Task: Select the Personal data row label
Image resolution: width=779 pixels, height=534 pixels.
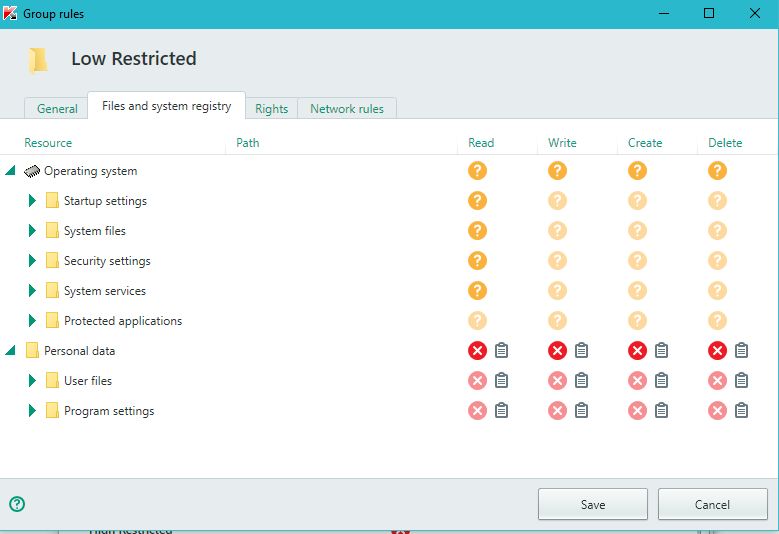Action: (79, 351)
